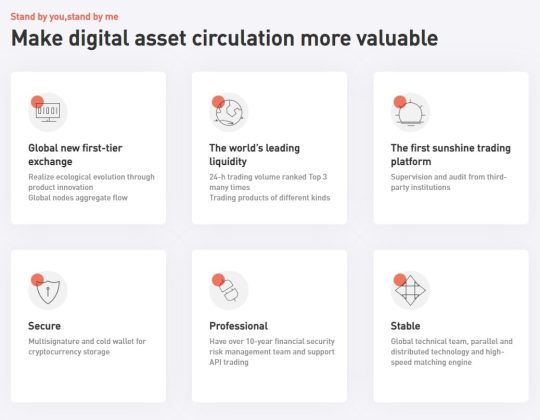Select The first sunshine trading platform heading
The height and width of the screenshot is (420, 540).
[450, 155]
